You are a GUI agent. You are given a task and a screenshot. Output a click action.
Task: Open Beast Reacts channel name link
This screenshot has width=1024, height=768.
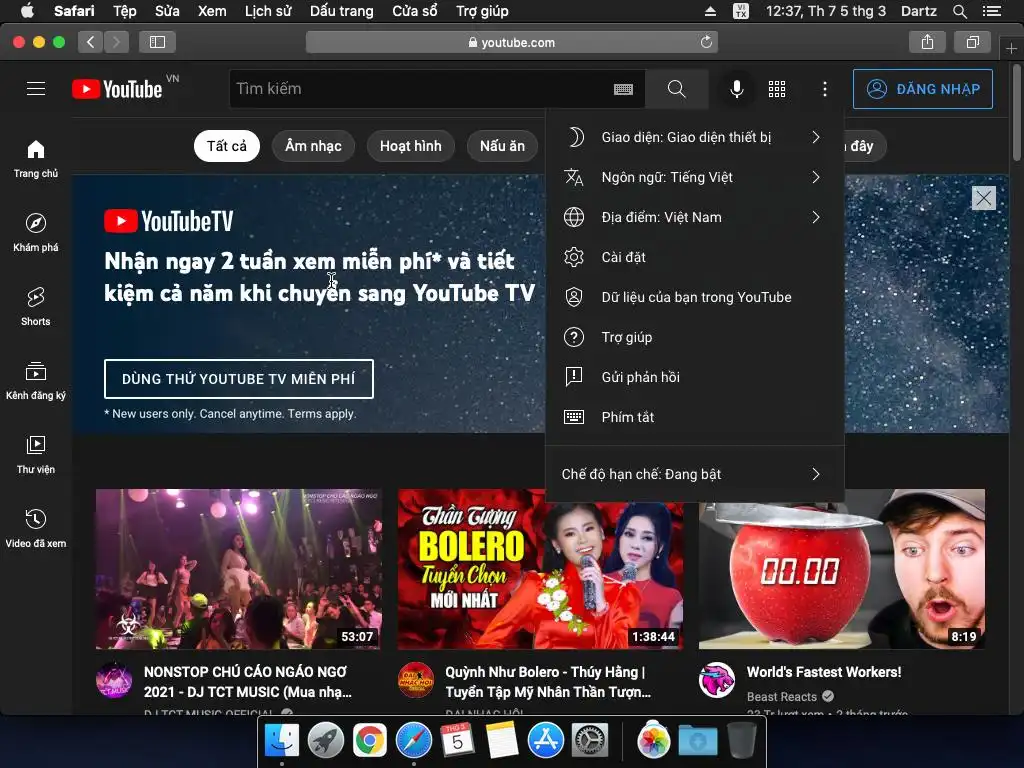pyautogui.click(x=782, y=697)
